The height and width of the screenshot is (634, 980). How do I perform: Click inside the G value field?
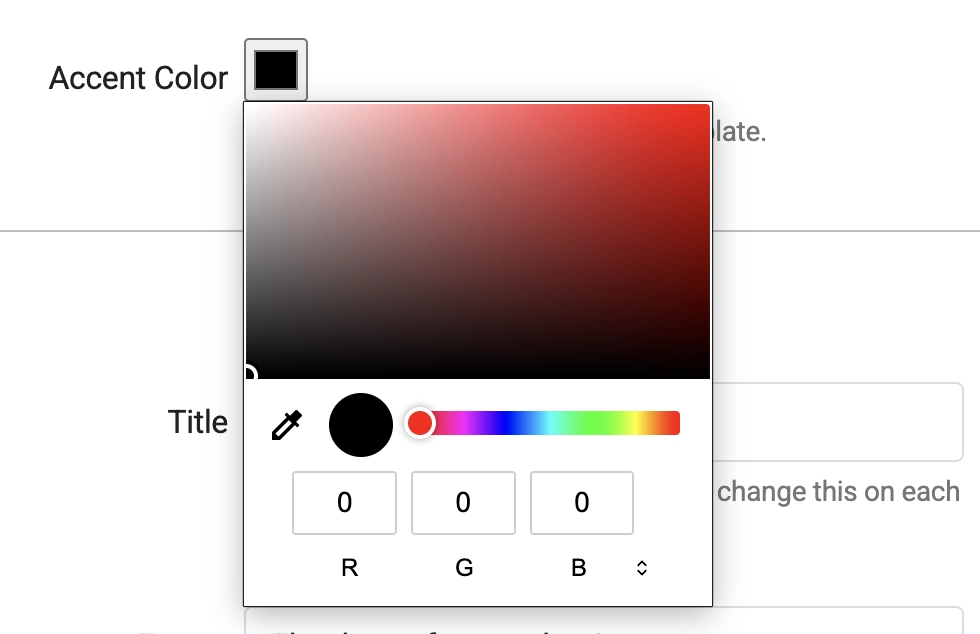[463, 503]
